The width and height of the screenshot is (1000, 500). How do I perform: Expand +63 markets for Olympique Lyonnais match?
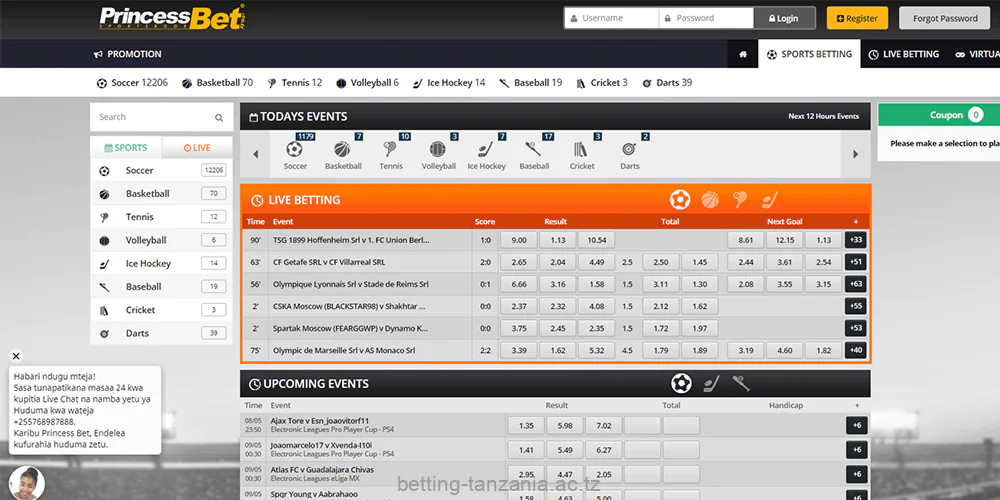coord(855,284)
